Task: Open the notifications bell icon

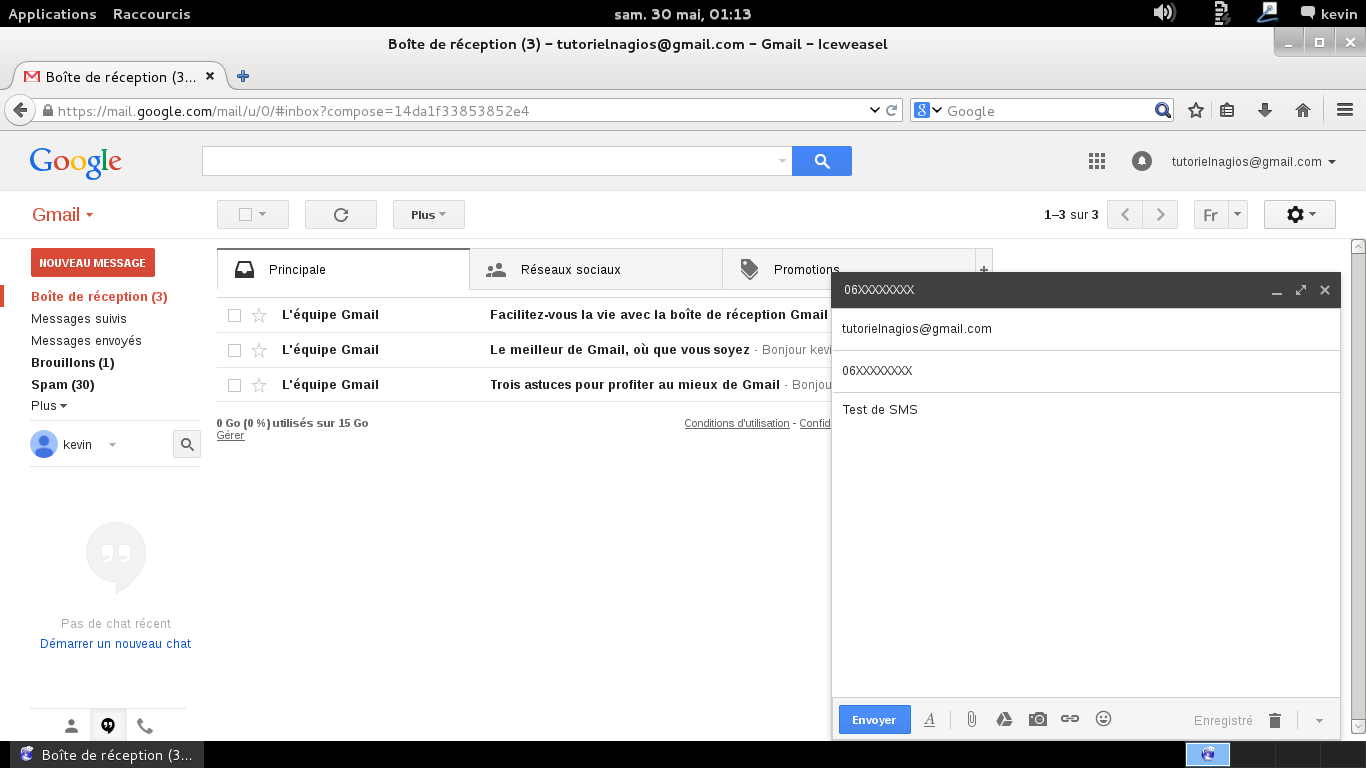Action: [1141, 161]
